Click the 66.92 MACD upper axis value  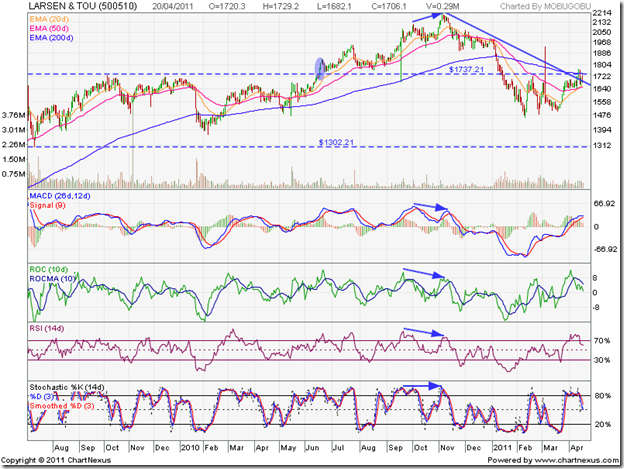[605, 204]
